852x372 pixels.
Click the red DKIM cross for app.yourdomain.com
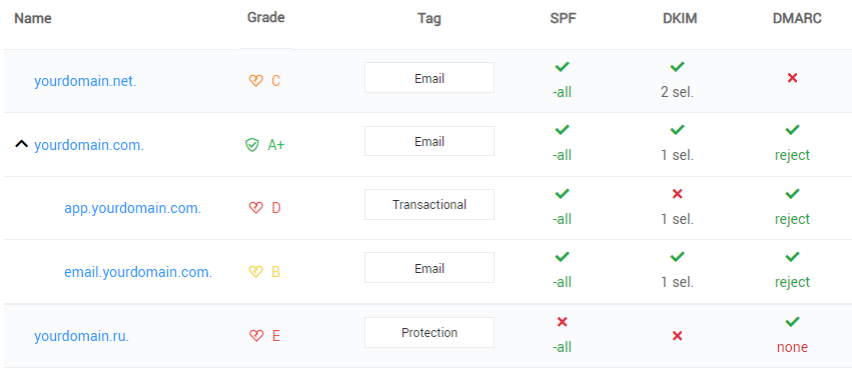(677, 194)
